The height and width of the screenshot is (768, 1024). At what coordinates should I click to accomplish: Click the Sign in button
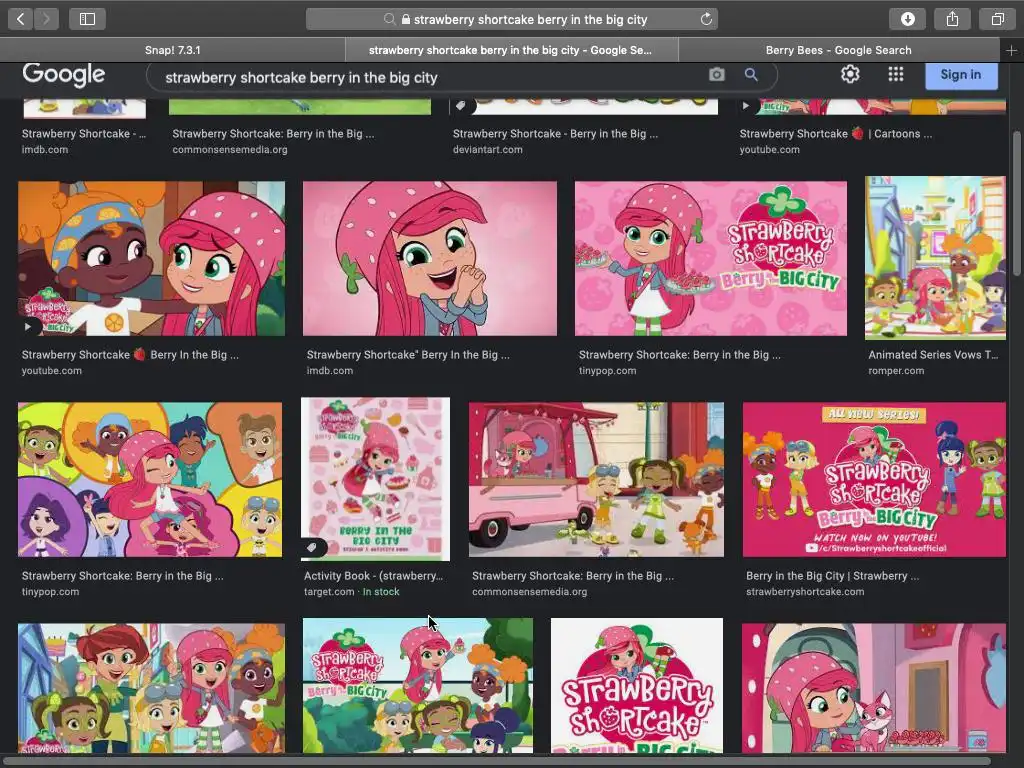tap(961, 75)
